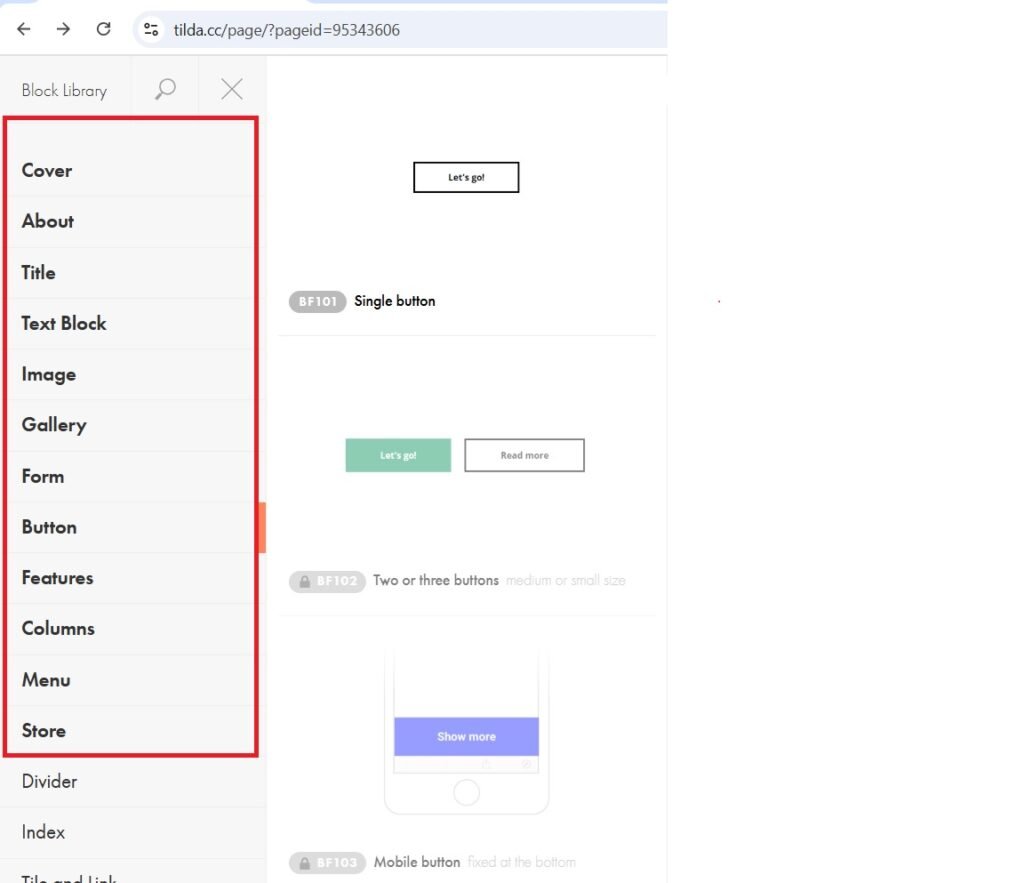This screenshot has height=883, width=1024.
Task: Open the Text Block category
Action: pos(64,323)
